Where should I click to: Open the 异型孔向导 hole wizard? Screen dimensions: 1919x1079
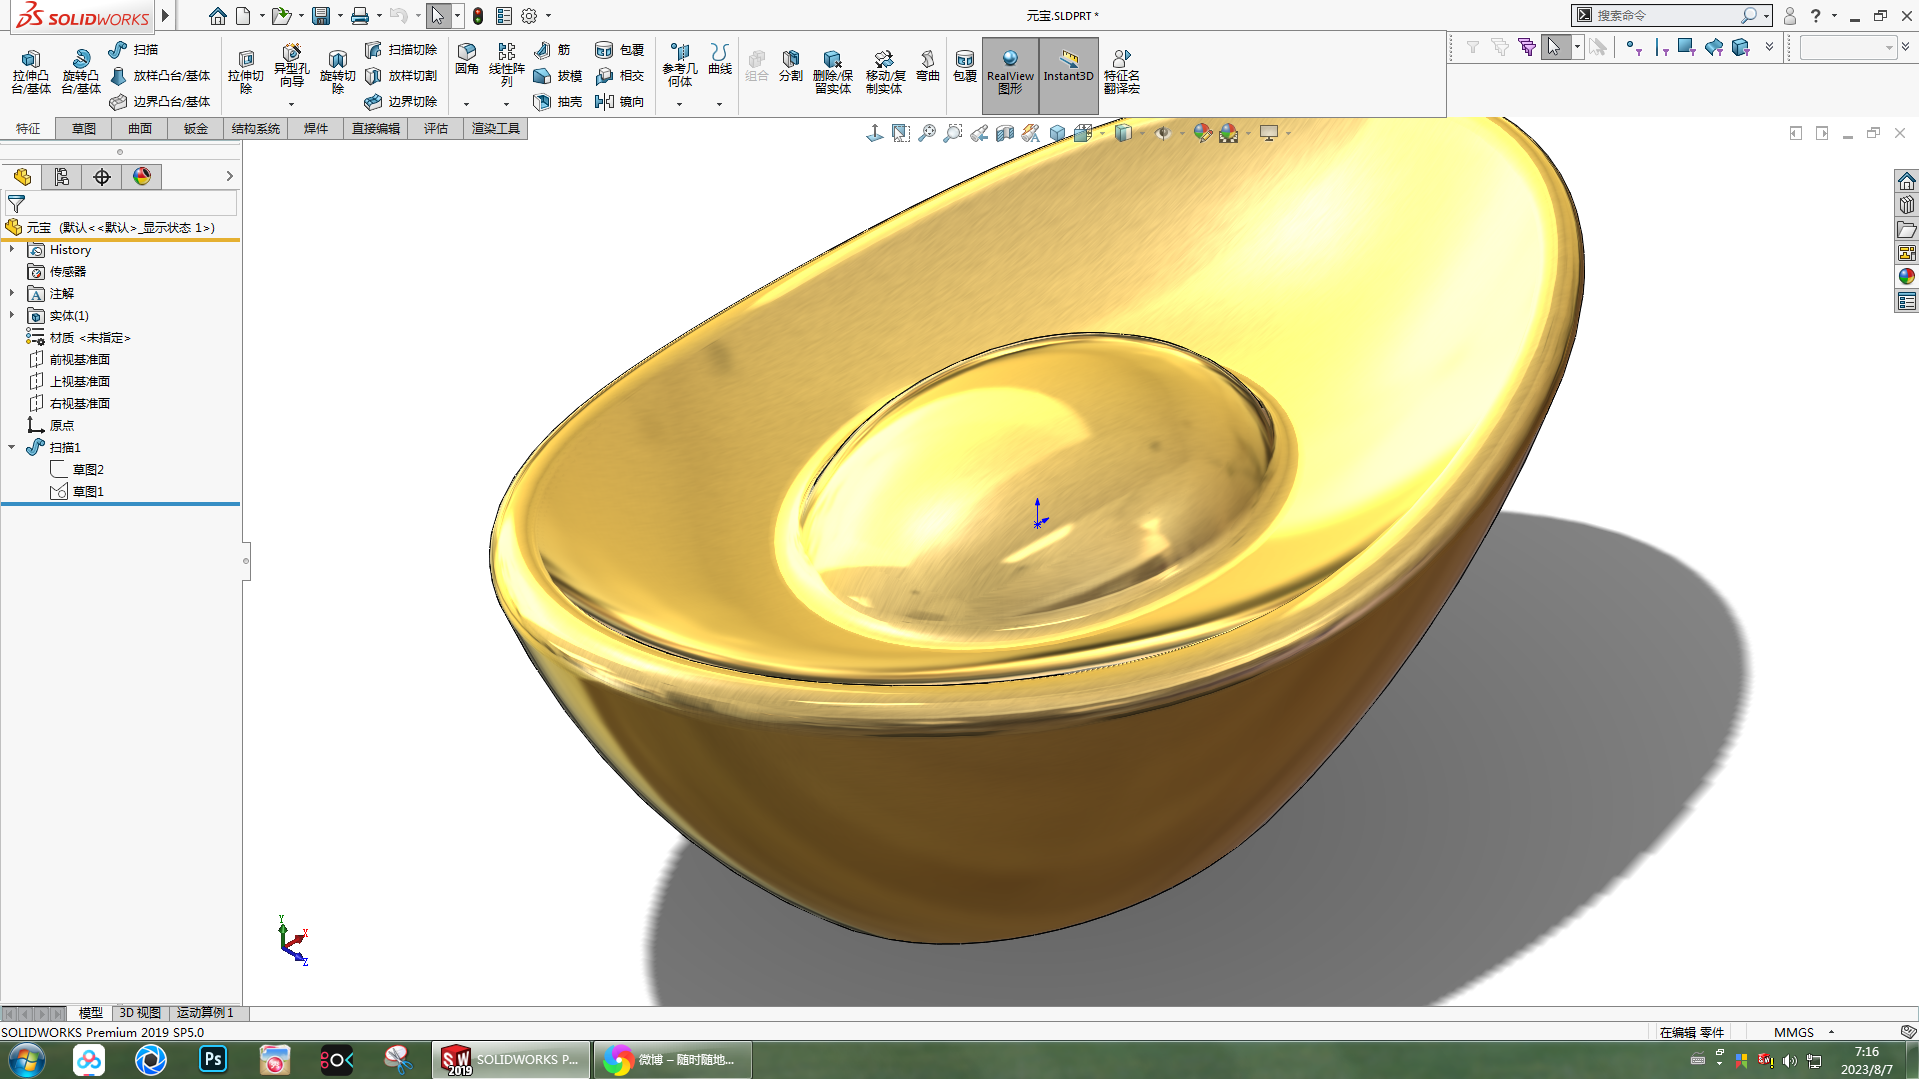pyautogui.click(x=291, y=66)
